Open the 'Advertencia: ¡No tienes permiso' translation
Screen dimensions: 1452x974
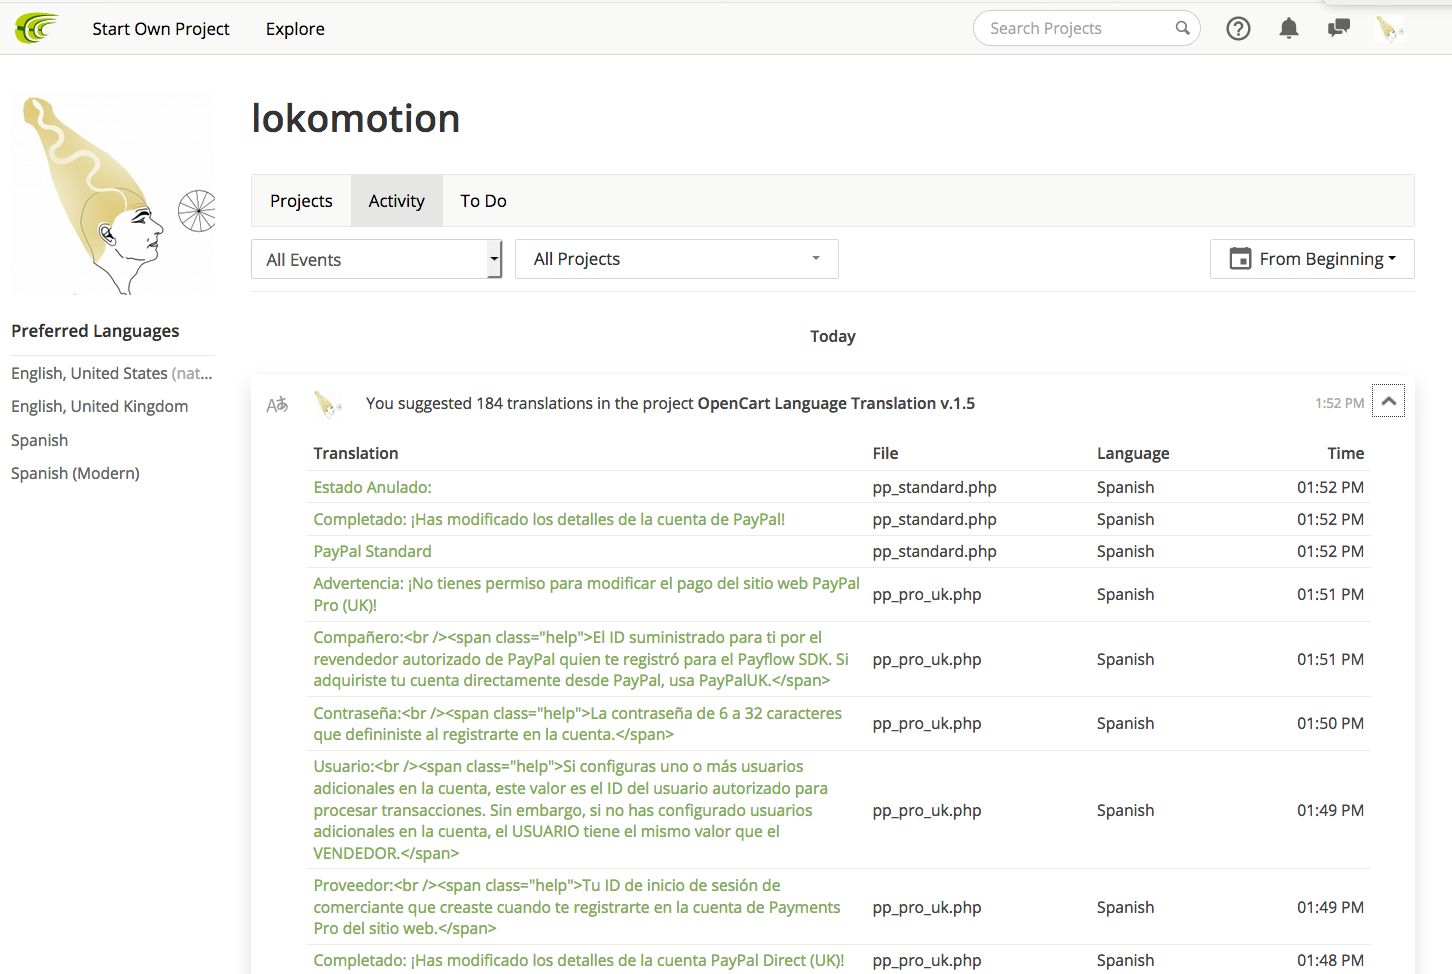coord(587,594)
